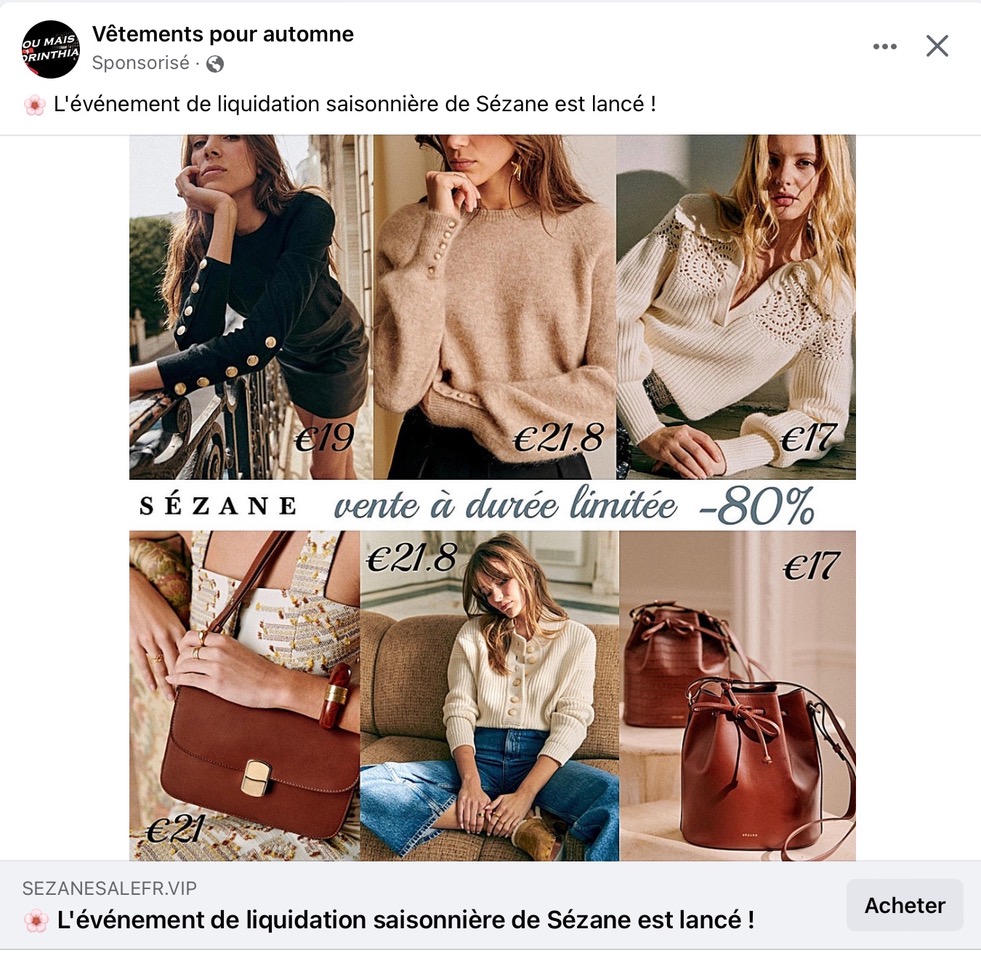Select the beige sweater photo priced €21.8
This screenshot has width=981, height=961.
[x=495, y=307]
